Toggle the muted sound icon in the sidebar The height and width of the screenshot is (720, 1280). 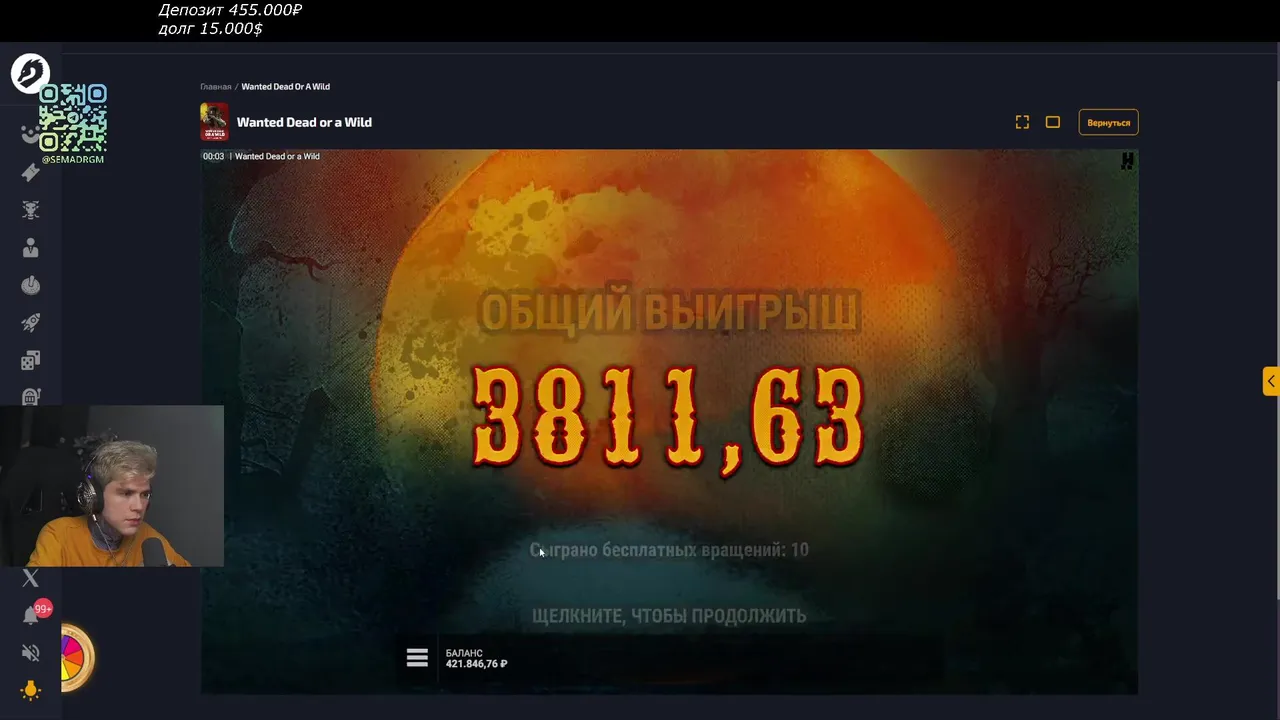(30, 653)
